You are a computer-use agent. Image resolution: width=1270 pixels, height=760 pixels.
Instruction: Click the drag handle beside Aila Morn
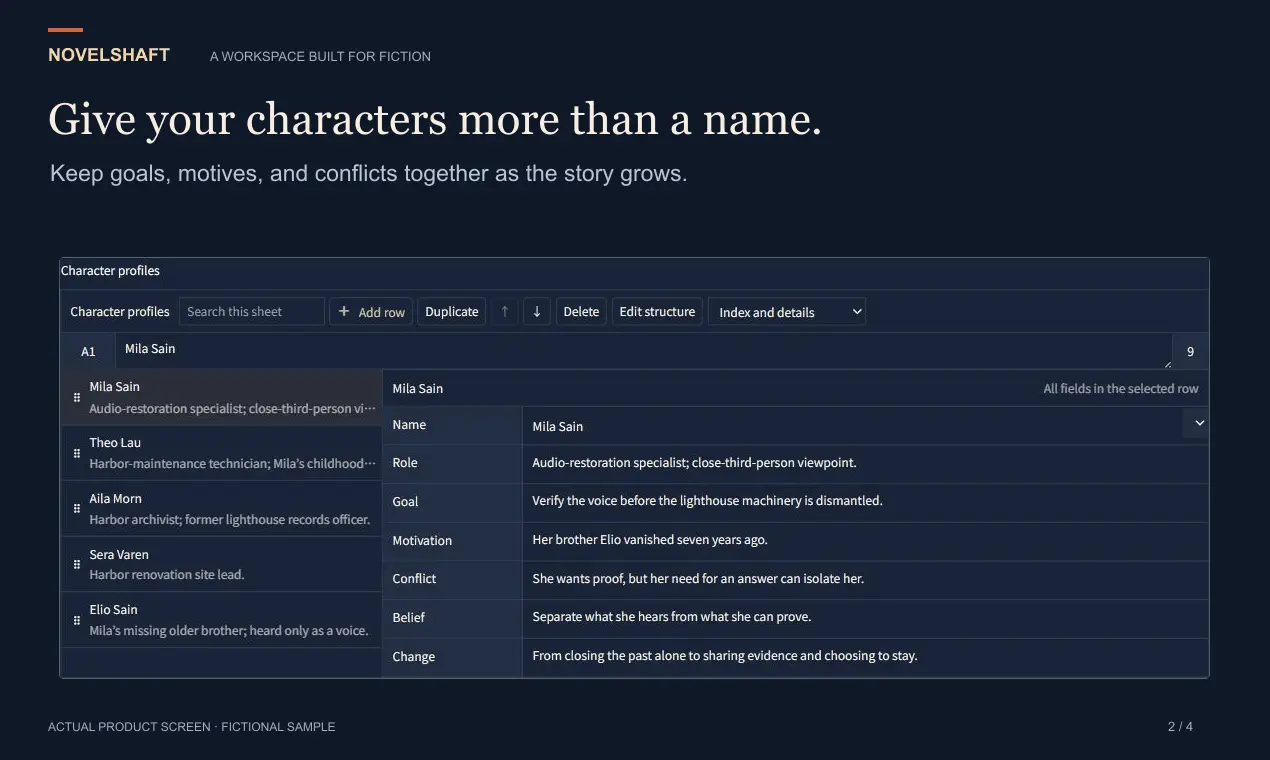point(77,509)
